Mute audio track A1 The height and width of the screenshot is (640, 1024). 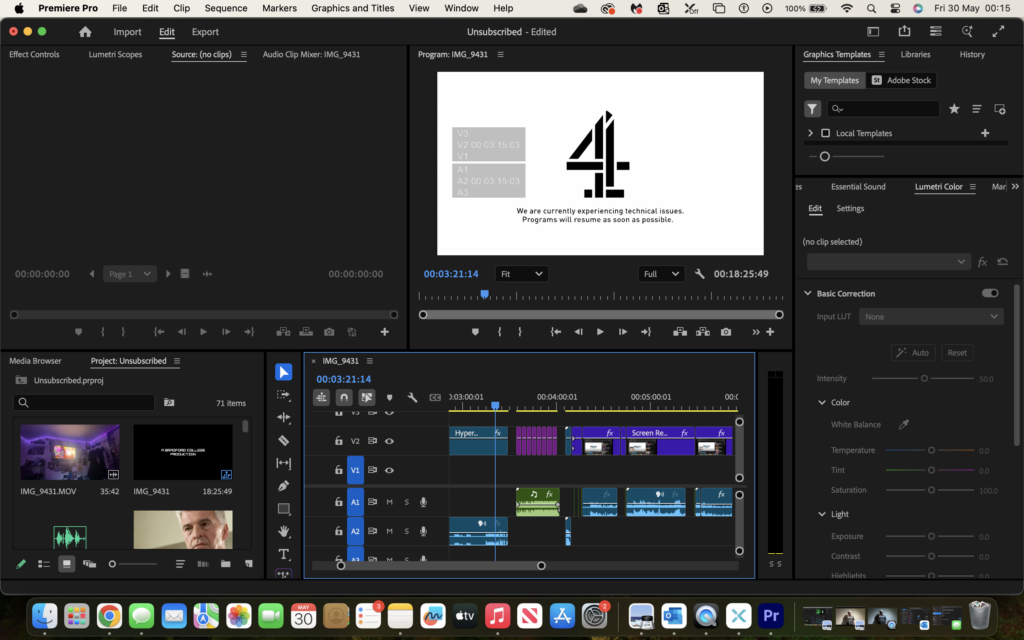click(389, 502)
